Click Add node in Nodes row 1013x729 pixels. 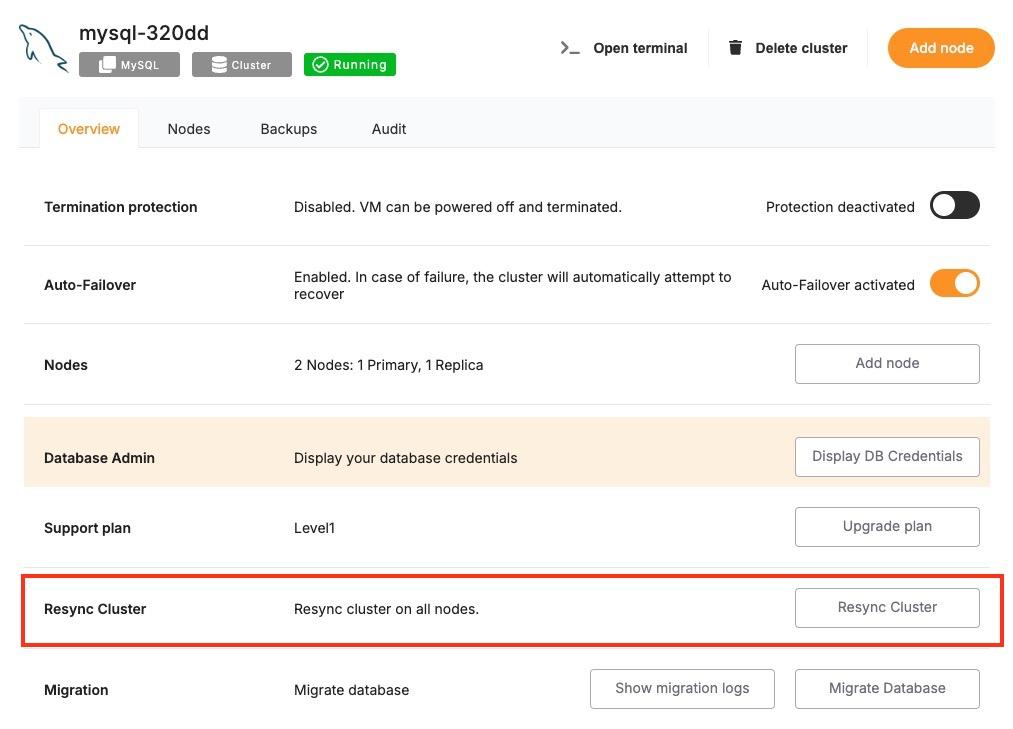[887, 364]
